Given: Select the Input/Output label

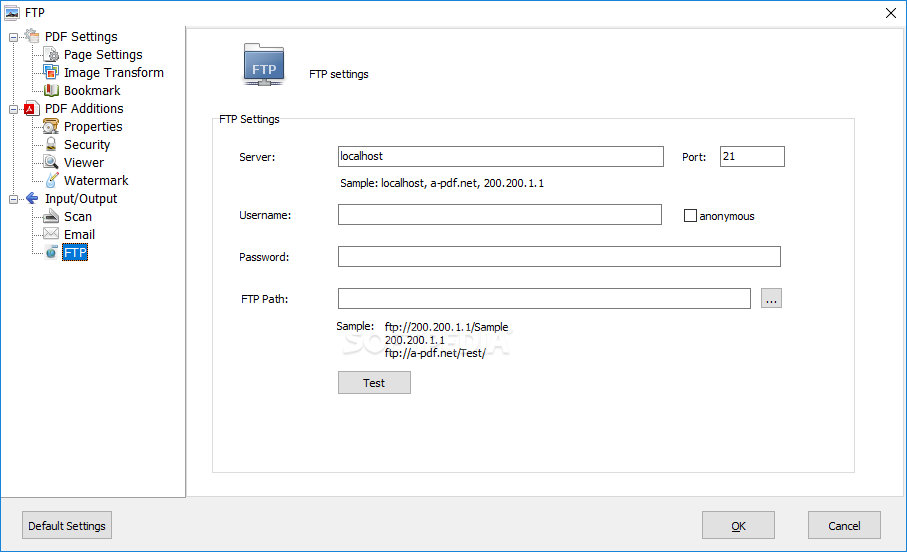Looking at the screenshot, I should click(x=81, y=198).
